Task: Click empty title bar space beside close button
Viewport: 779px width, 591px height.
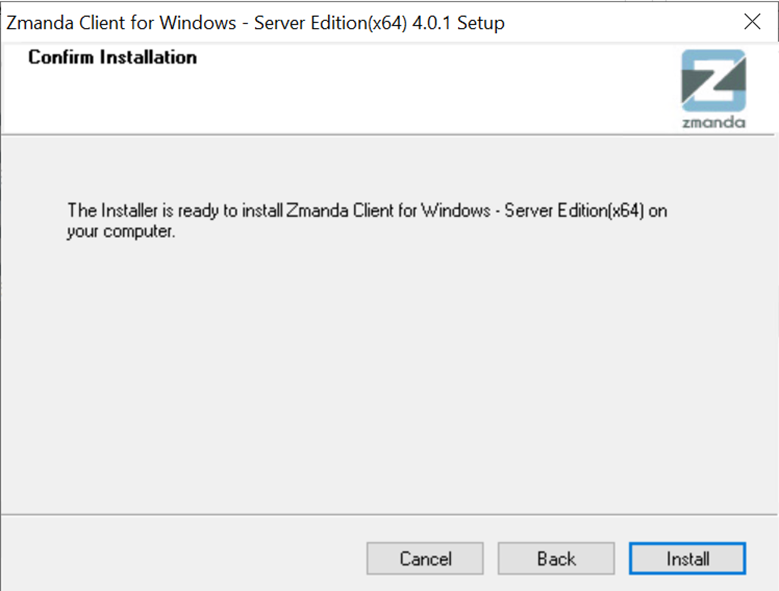Action: [621, 23]
